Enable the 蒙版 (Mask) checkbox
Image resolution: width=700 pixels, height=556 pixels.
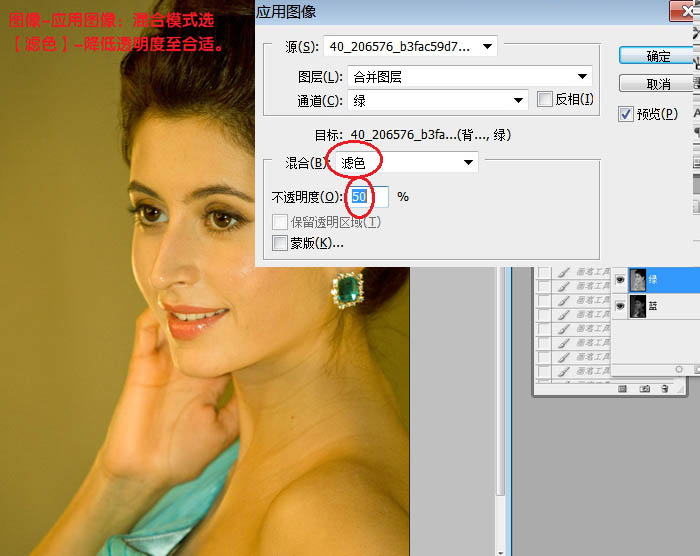280,243
